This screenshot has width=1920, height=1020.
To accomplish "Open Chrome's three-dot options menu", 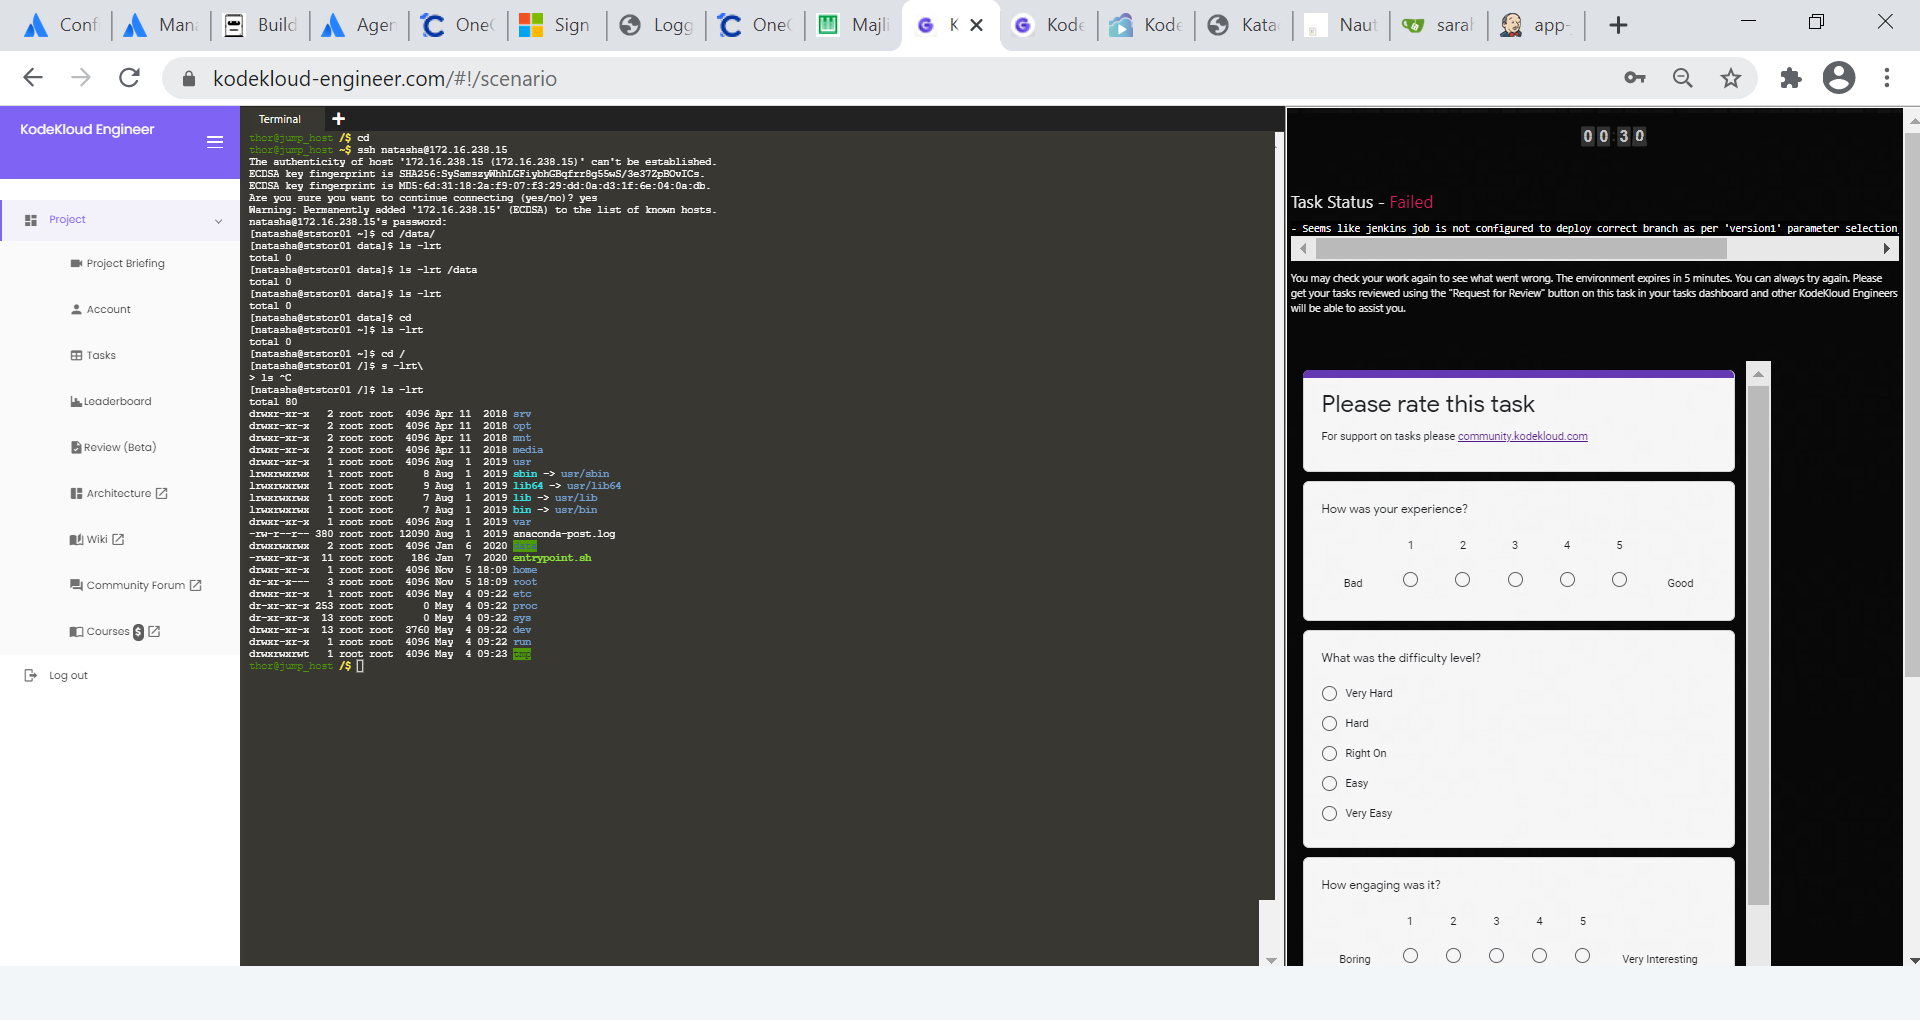I will pos(1886,78).
